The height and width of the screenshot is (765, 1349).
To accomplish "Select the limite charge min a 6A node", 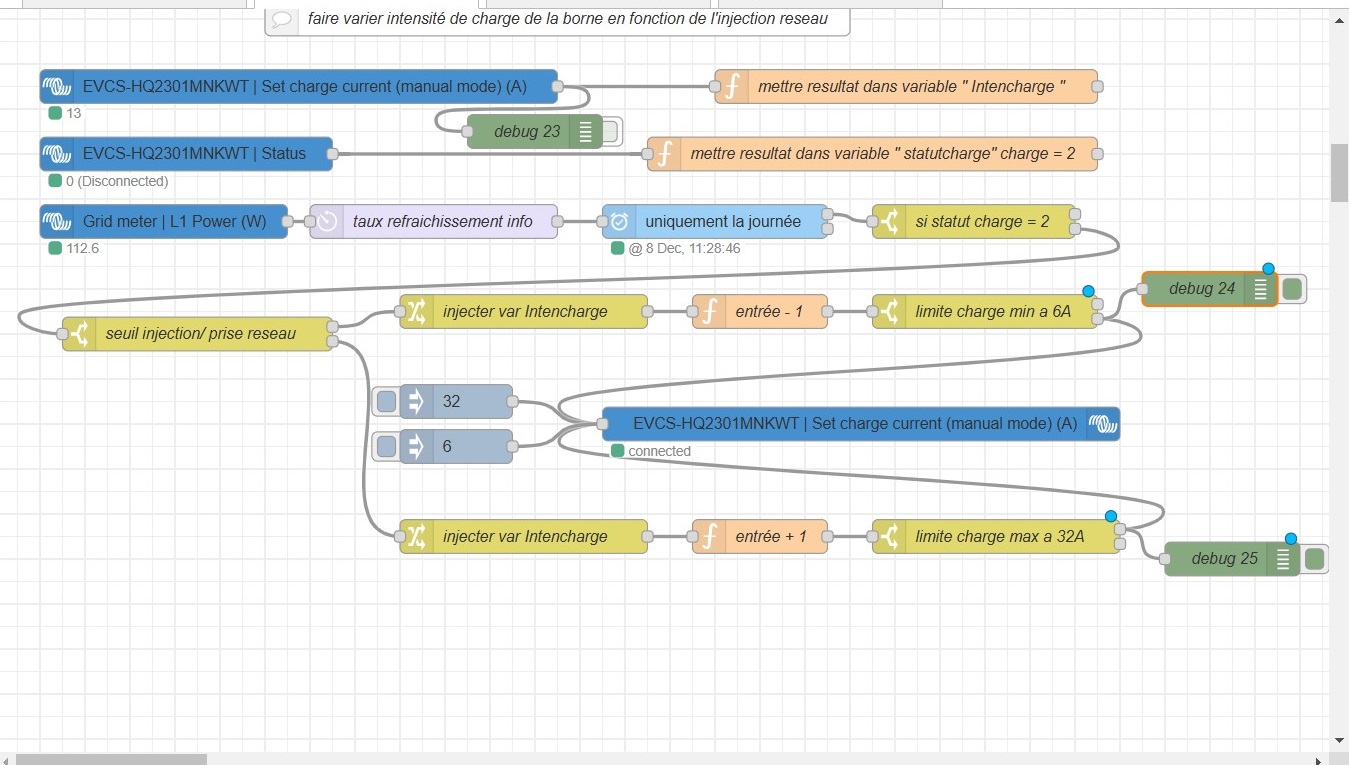I will [x=992, y=312].
